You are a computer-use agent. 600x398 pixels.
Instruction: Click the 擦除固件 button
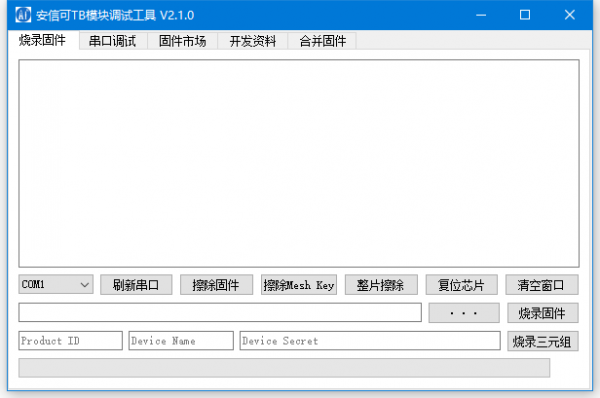216,285
